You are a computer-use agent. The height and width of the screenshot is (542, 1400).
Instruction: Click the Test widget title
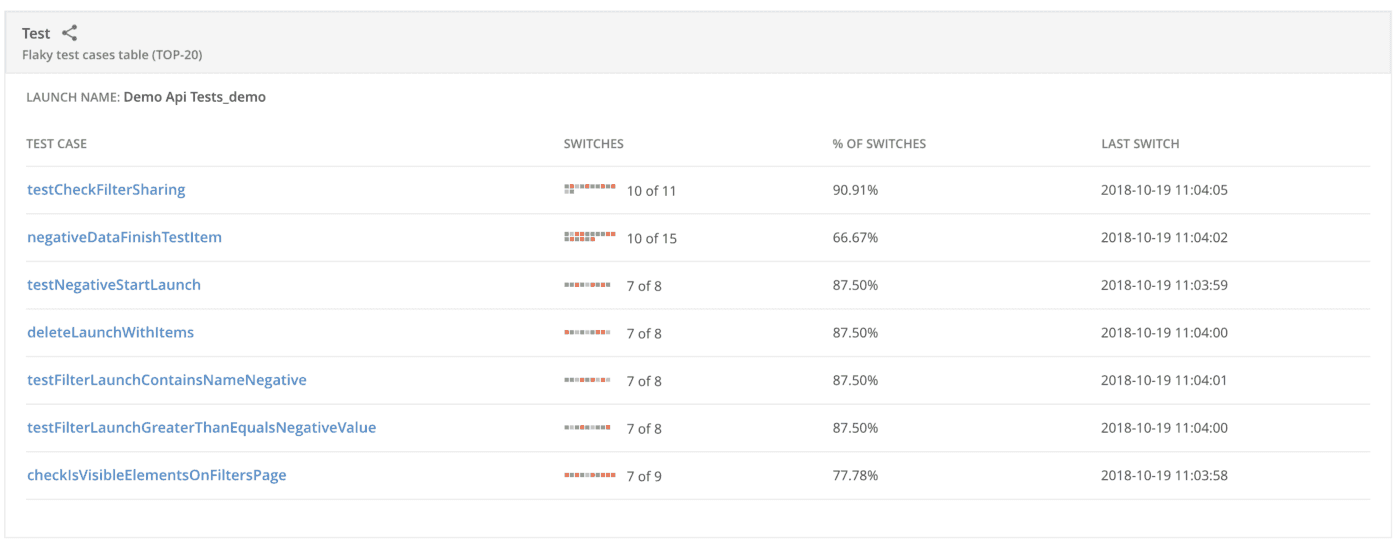pyautogui.click(x=36, y=33)
